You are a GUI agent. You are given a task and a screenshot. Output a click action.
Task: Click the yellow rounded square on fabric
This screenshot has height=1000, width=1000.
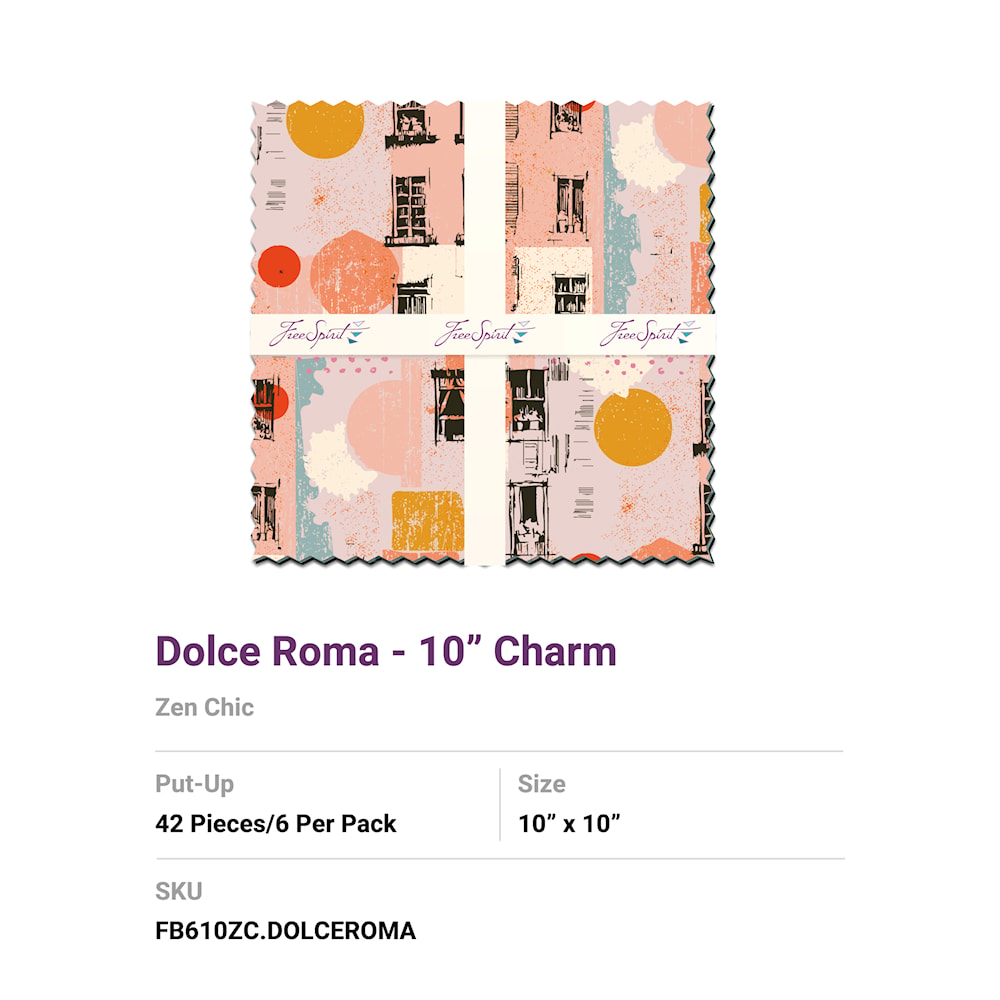(x=427, y=521)
